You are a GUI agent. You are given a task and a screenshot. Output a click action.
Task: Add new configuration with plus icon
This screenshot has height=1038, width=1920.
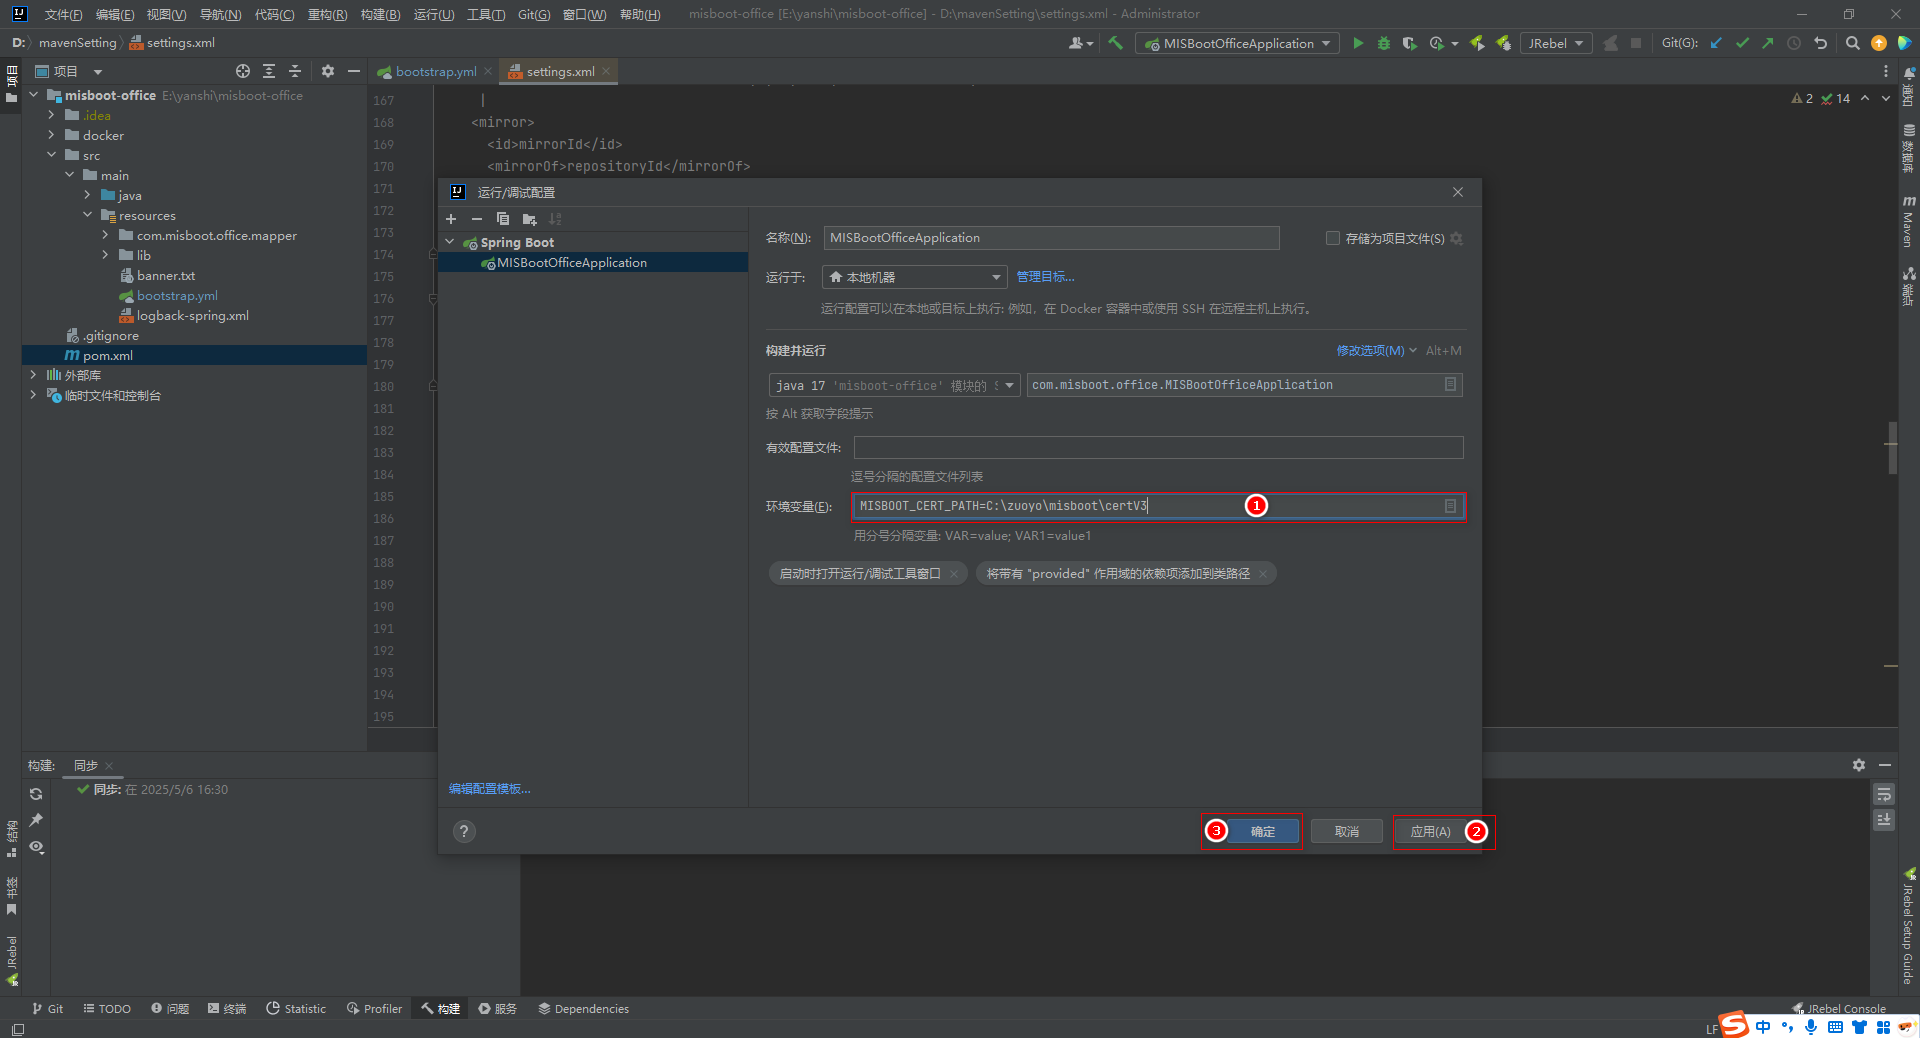451,219
